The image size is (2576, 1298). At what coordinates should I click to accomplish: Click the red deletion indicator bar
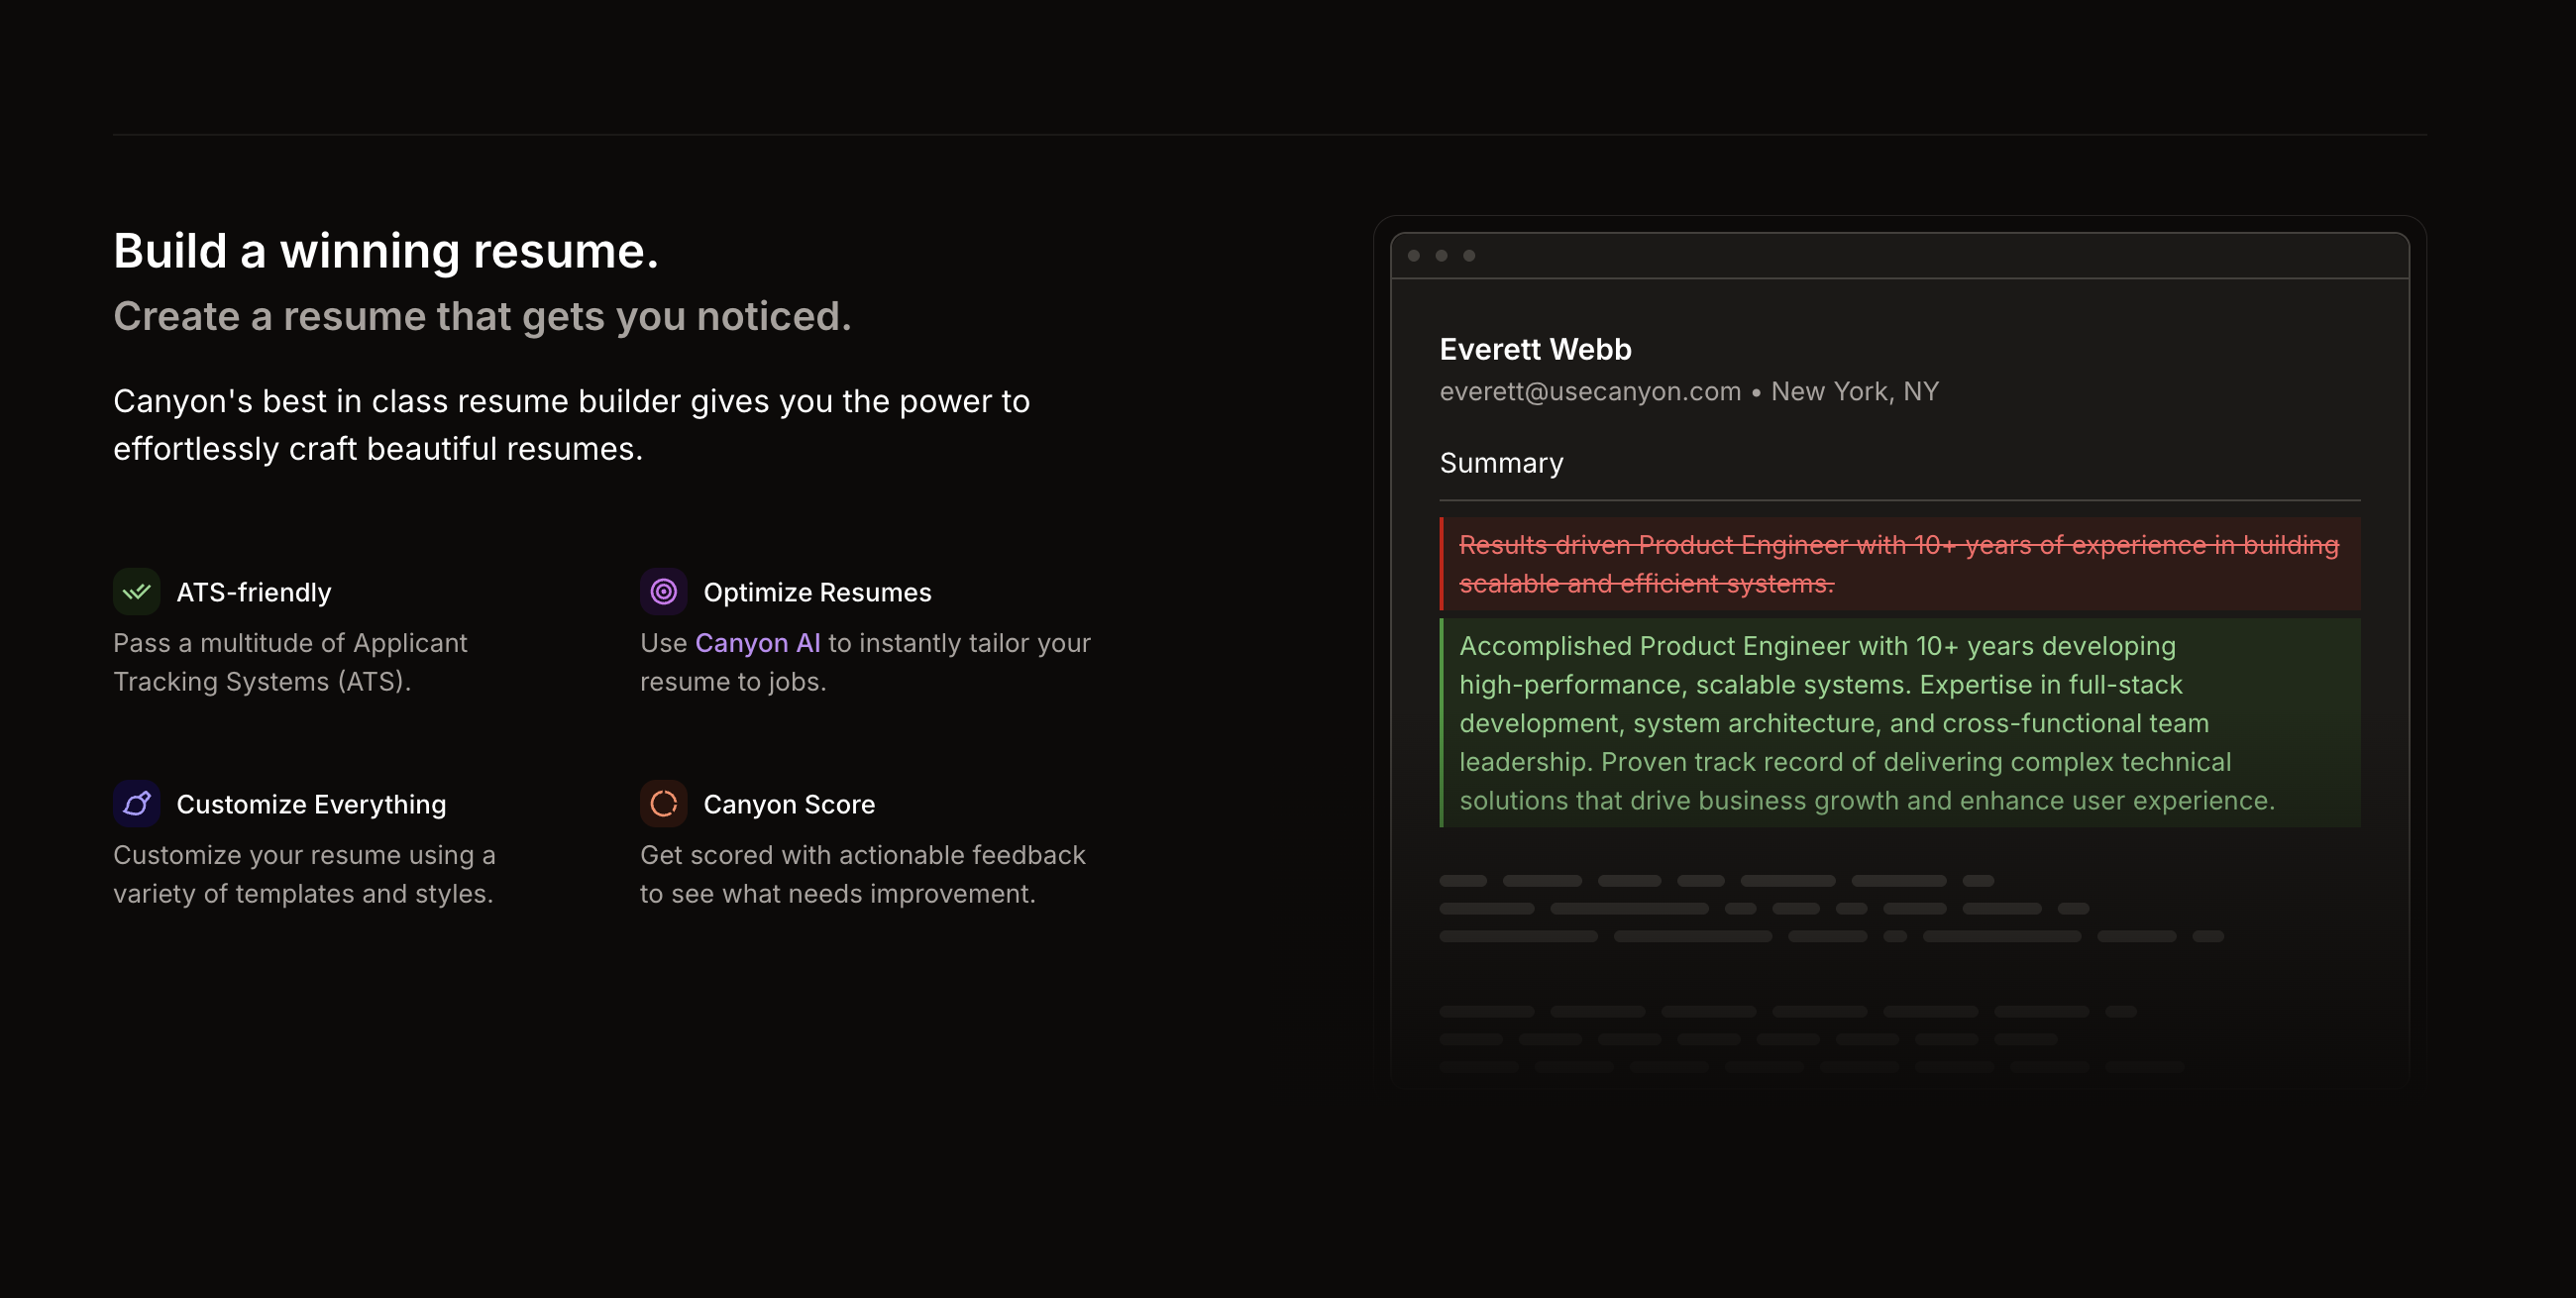click(1442, 563)
